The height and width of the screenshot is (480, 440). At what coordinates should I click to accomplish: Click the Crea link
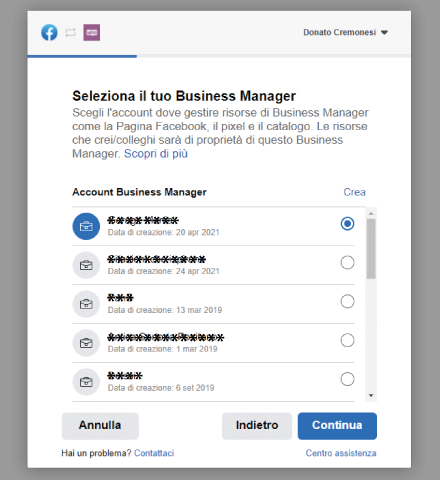point(354,192)
